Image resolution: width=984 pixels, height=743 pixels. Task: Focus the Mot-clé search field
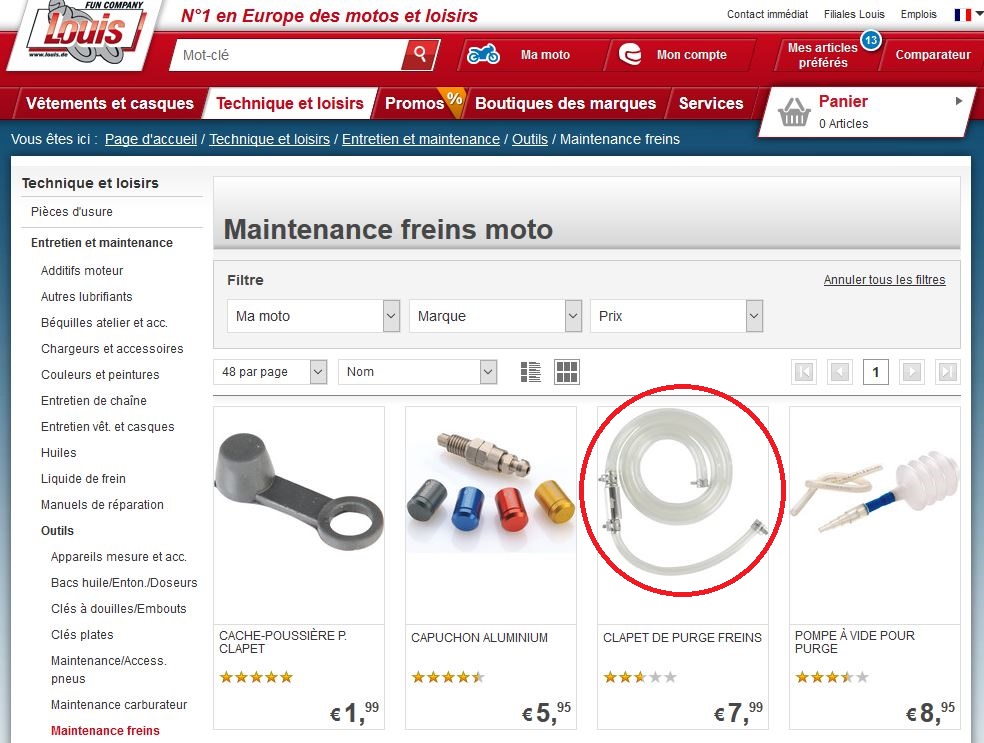[289, 55]
